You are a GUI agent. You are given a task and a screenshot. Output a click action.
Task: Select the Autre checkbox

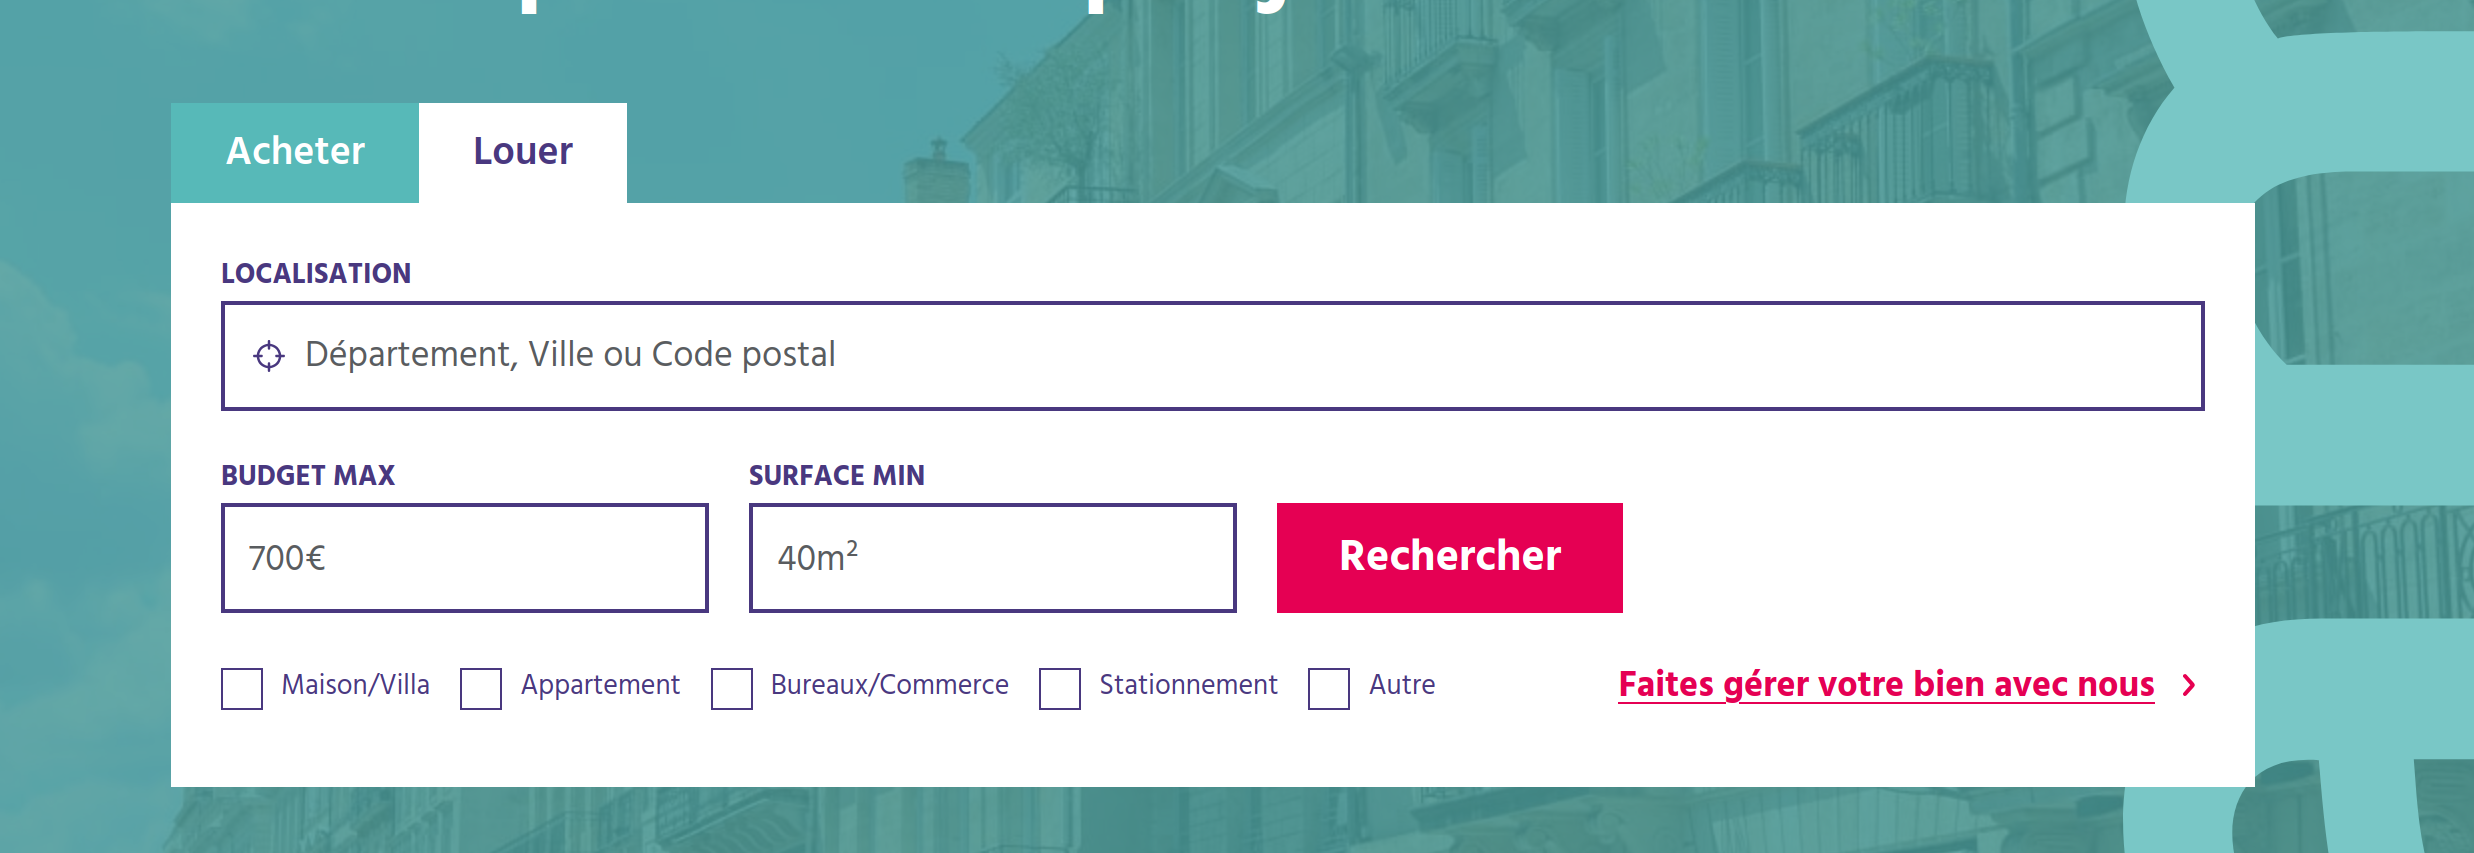1329,688
